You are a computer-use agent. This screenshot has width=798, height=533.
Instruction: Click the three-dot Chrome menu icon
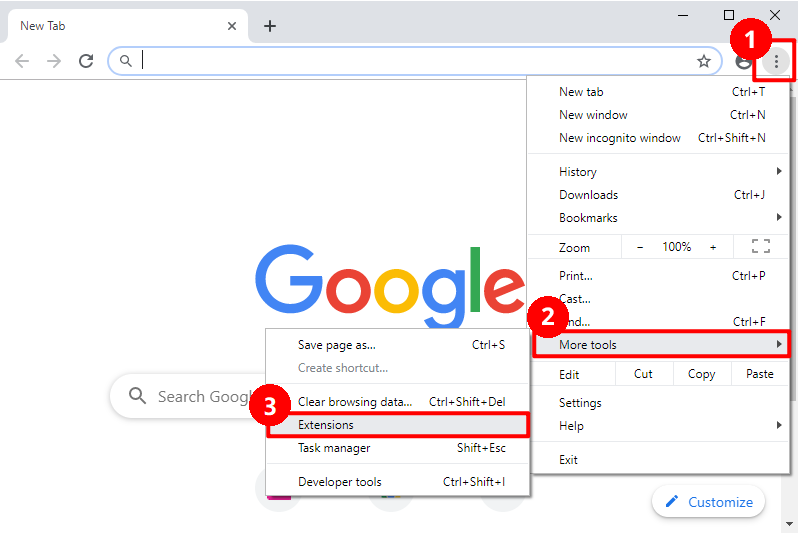pyautogui.click(x=775, y=61)
